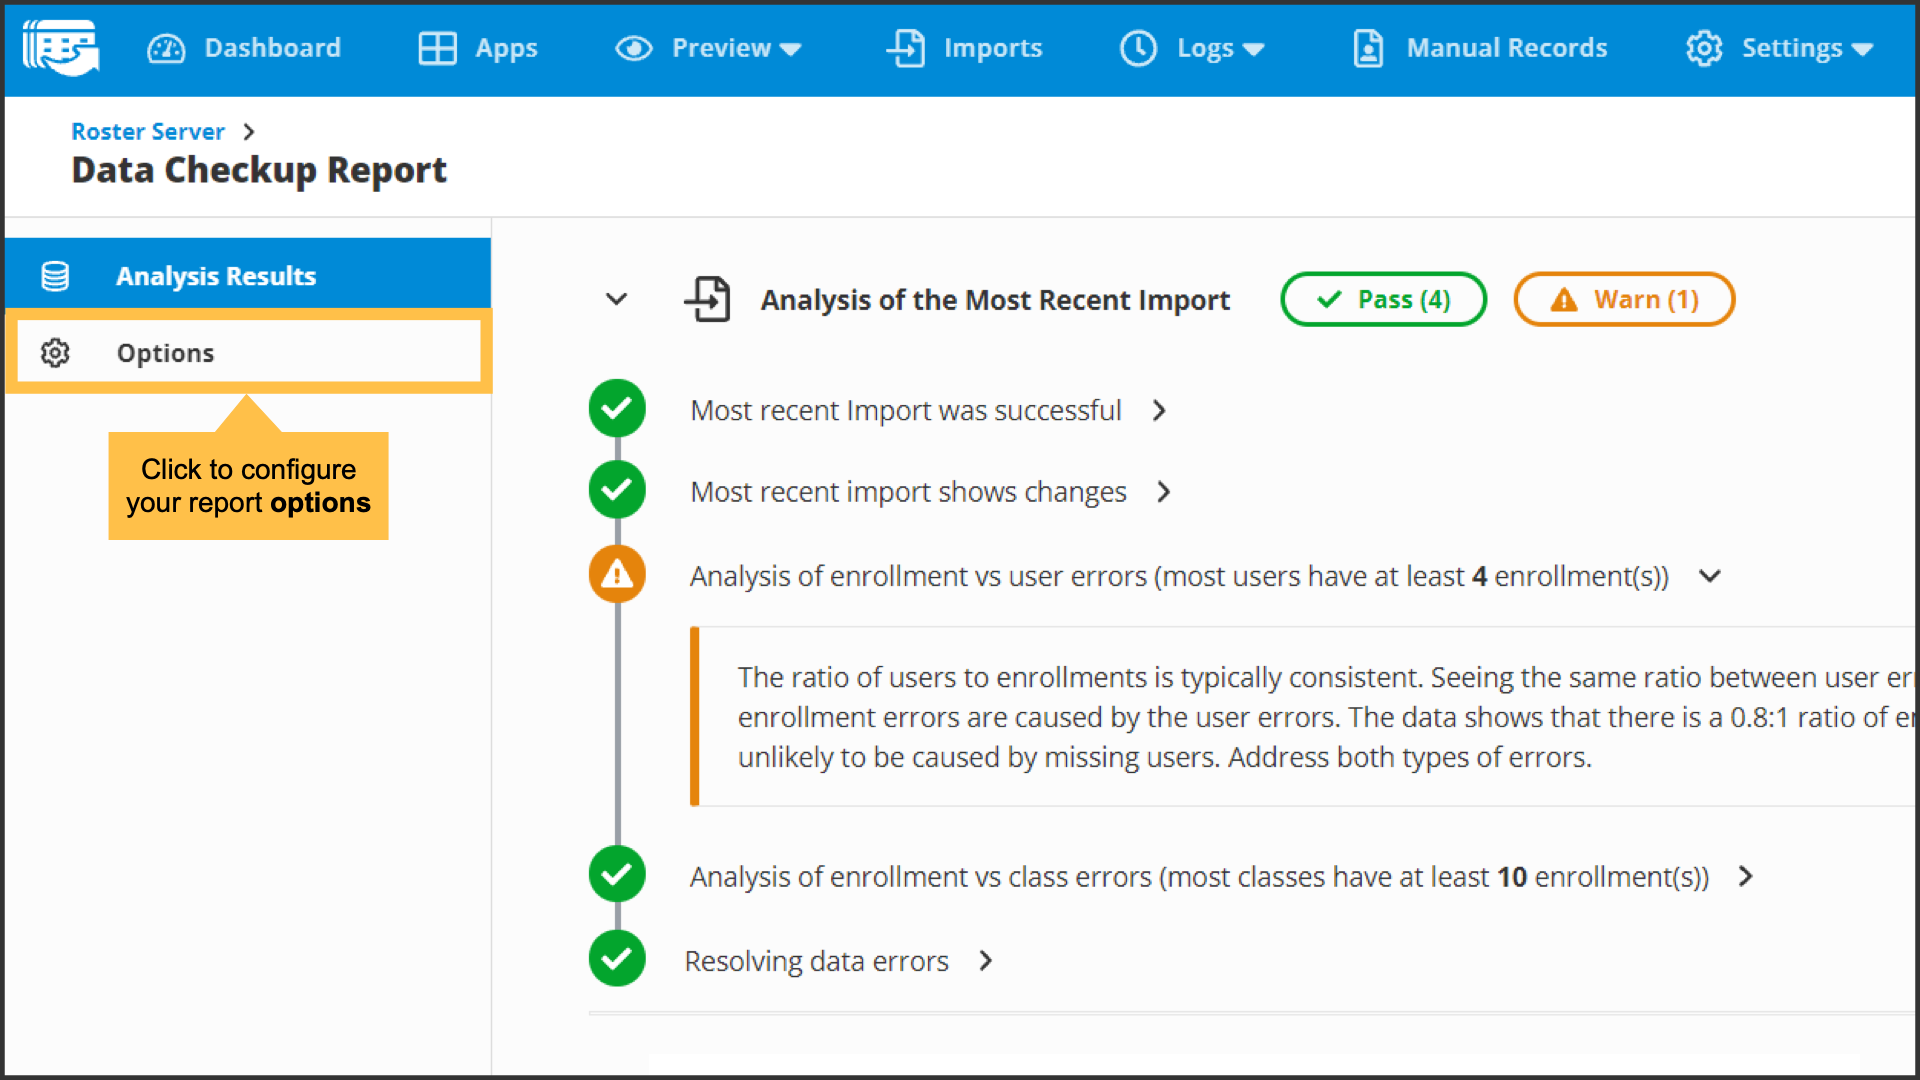This screenshot has height=1080, width=1920.
Task: Click the application logo in the top bar
Action: point(60,47)
